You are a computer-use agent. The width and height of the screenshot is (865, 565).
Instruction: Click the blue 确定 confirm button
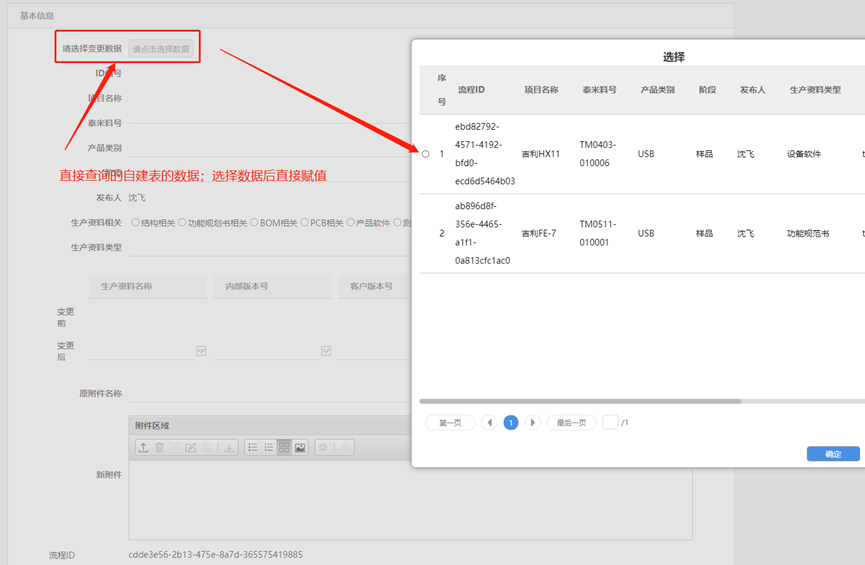pos(833,454)
